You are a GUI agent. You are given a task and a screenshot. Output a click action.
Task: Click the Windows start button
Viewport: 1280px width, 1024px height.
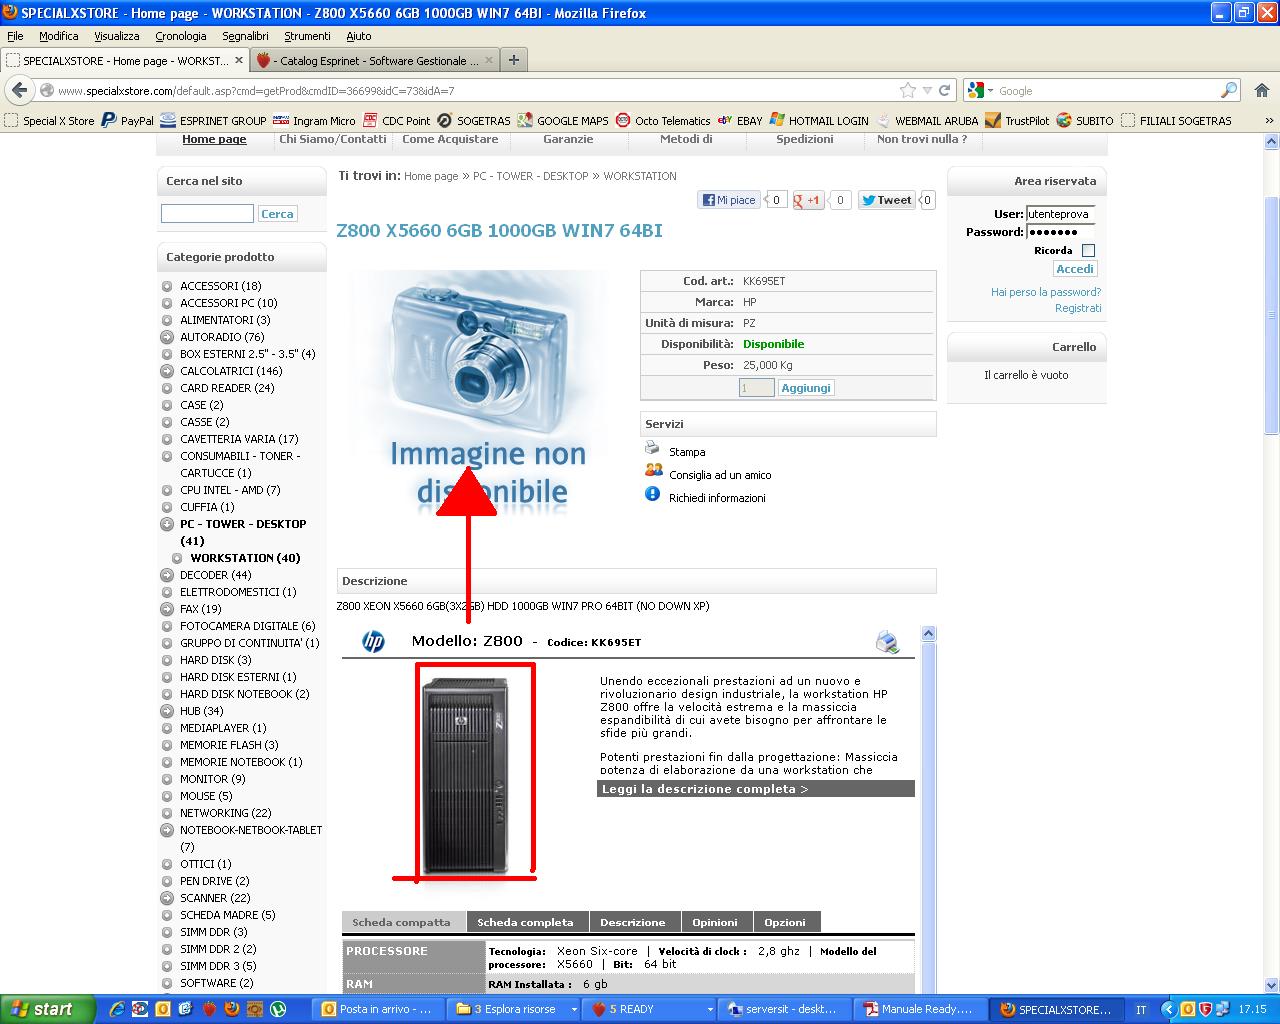click(47, 1009)
